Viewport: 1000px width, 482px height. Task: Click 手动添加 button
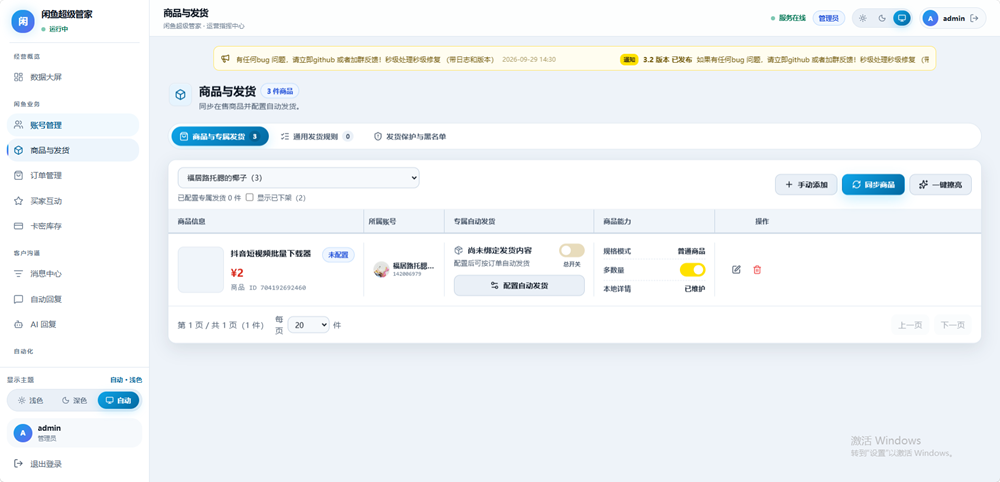(x=806, y=185)
